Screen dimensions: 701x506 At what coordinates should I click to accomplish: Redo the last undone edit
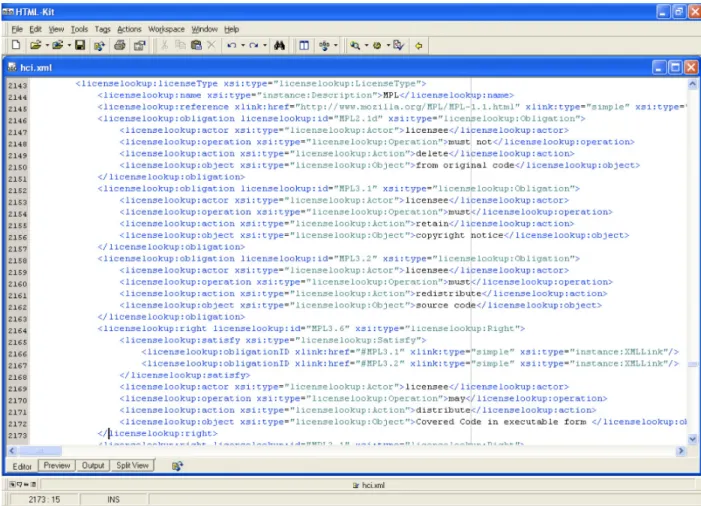coord(253,46)
